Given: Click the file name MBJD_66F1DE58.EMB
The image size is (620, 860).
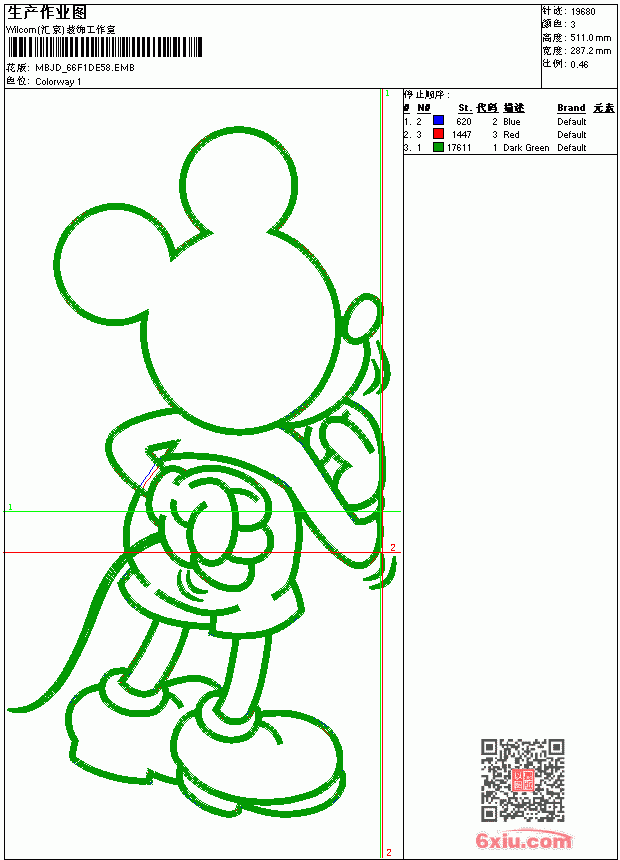Looking at the screenshot, I should tap(84, 68).
